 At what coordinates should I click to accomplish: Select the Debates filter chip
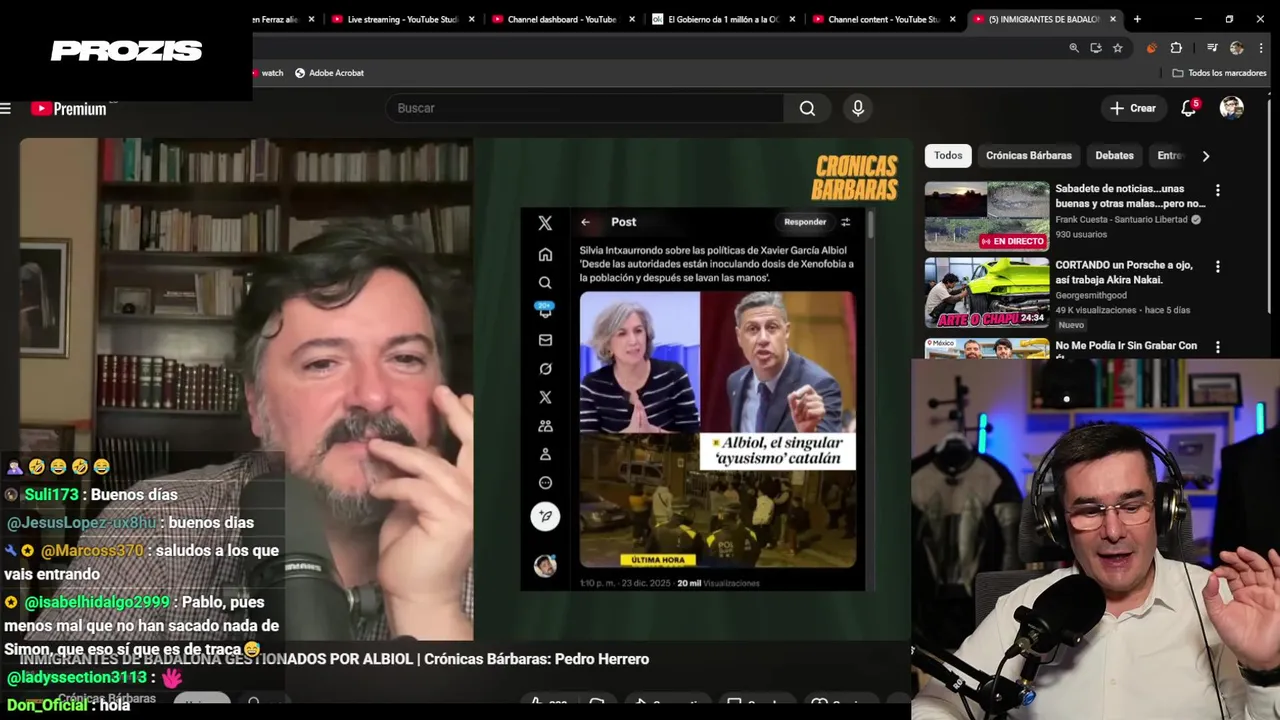(1114, 155)
